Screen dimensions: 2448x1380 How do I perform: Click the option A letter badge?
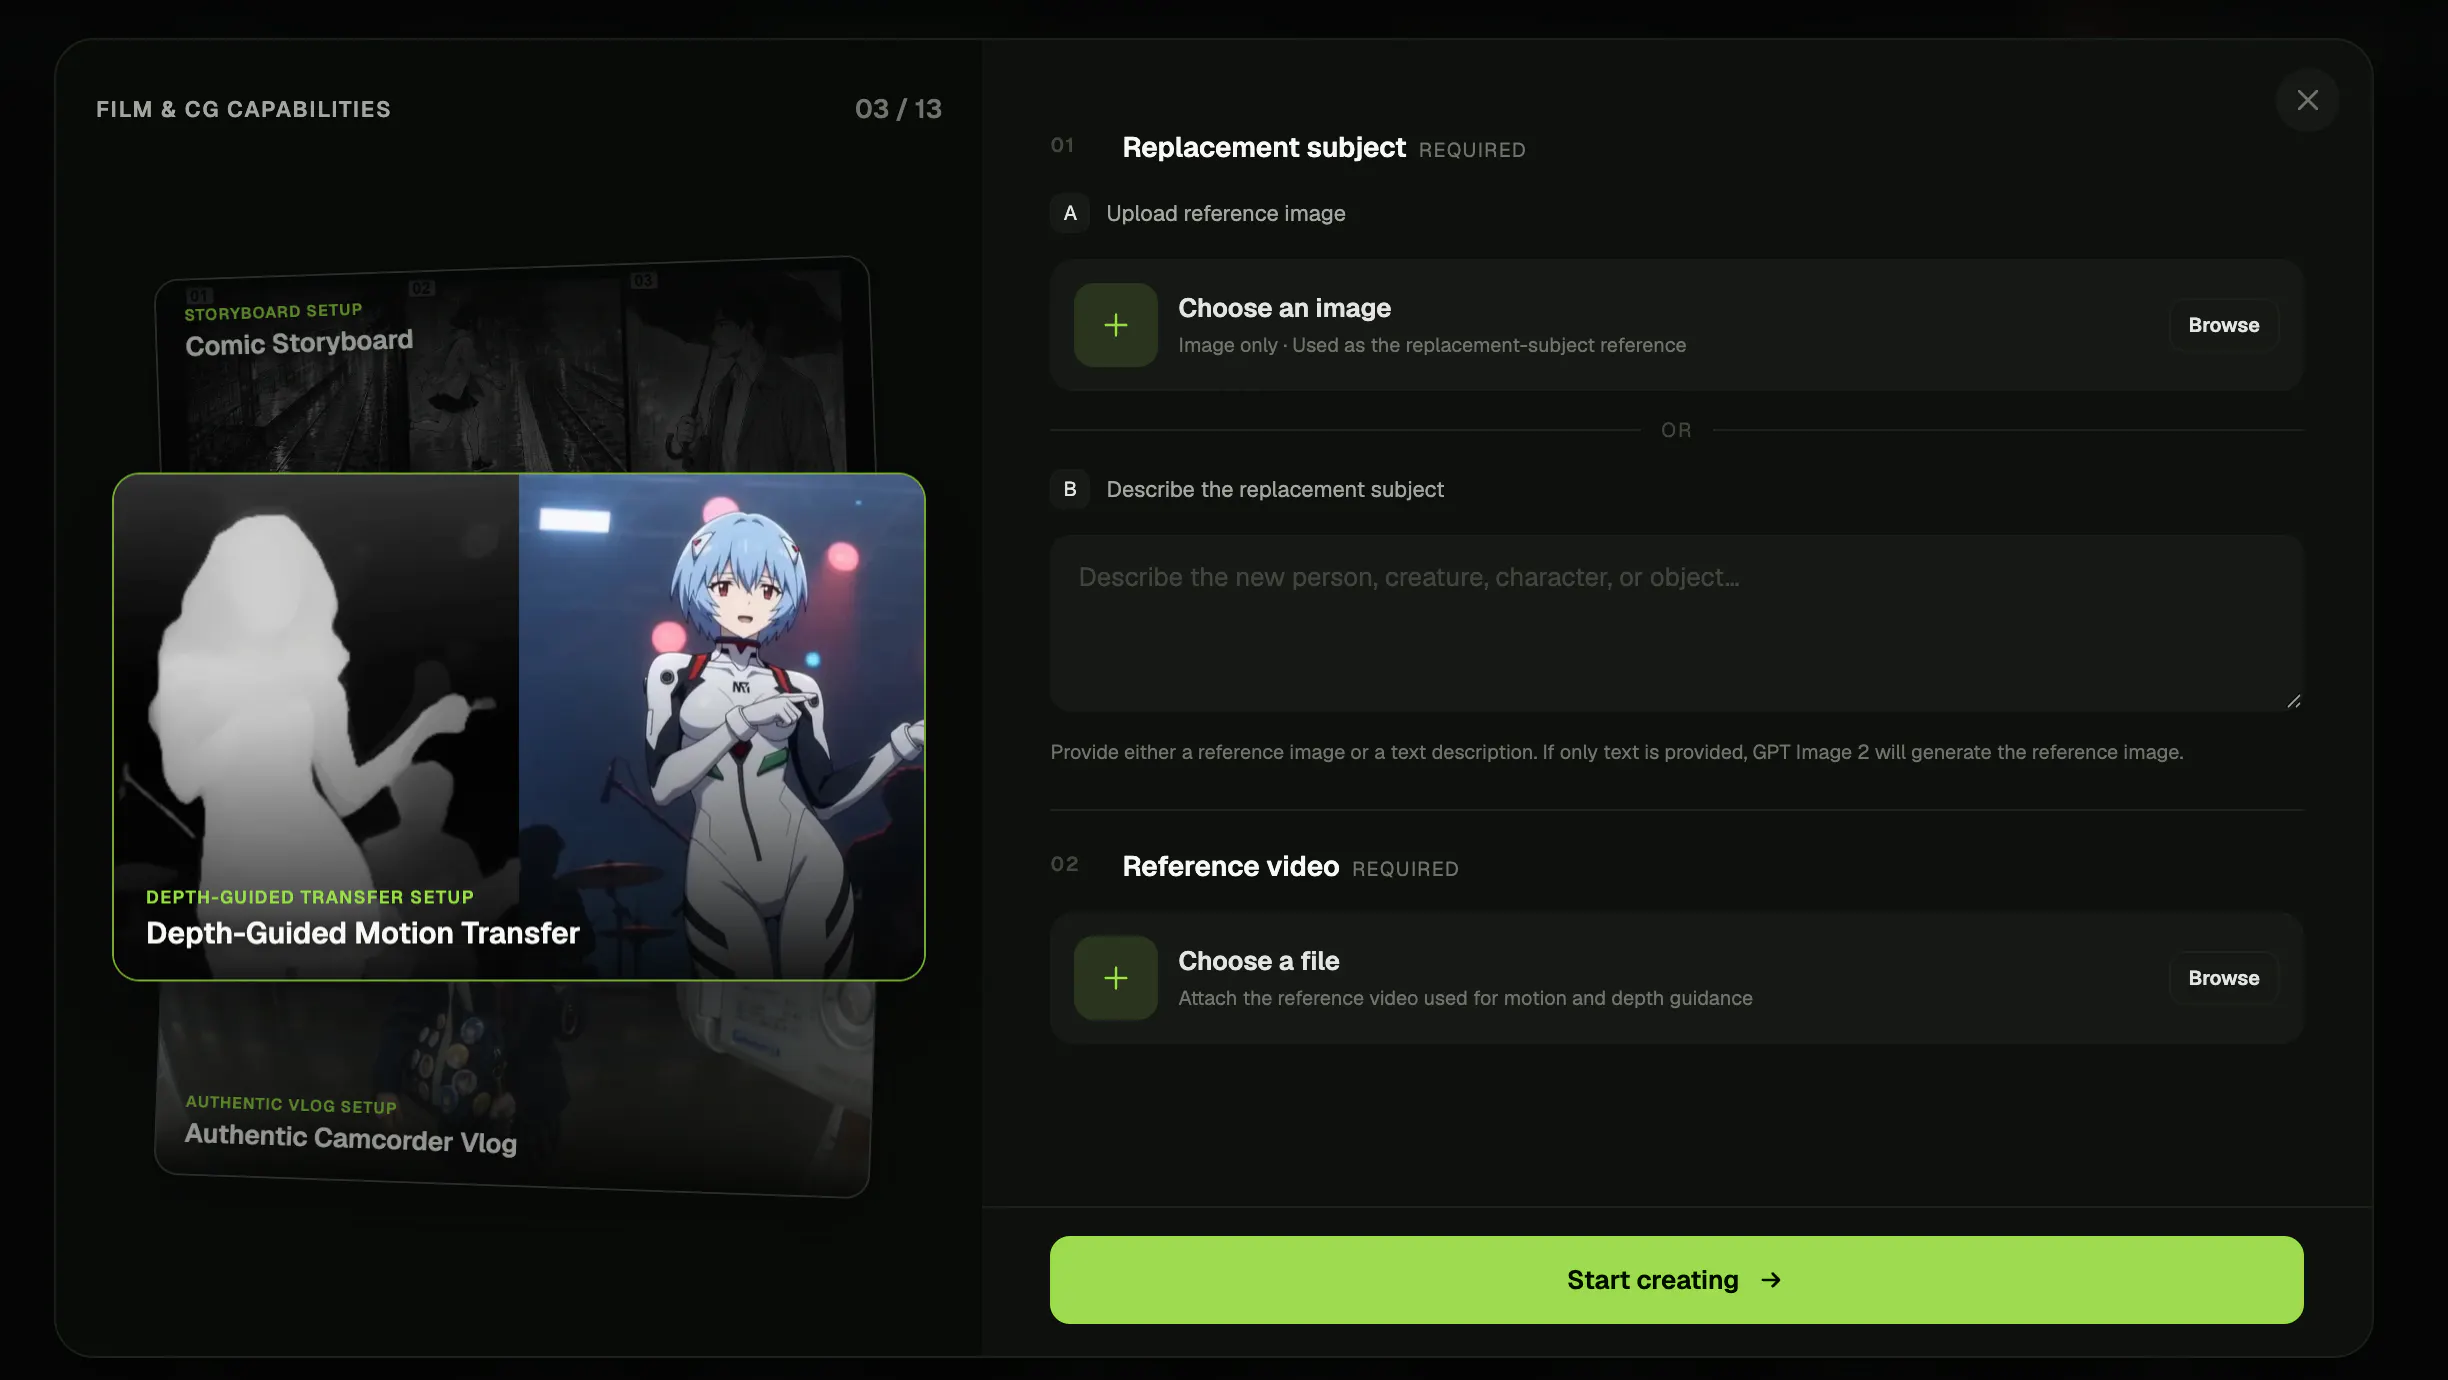[x=1070, y=213]
